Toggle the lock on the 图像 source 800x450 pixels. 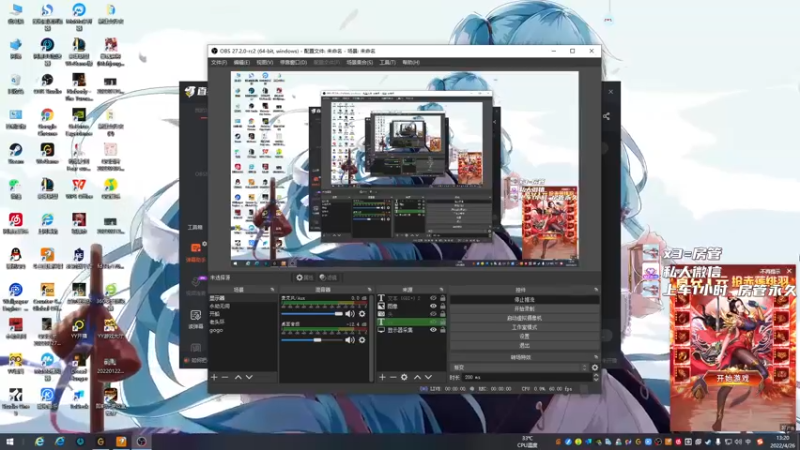click(x=442, y=306)
